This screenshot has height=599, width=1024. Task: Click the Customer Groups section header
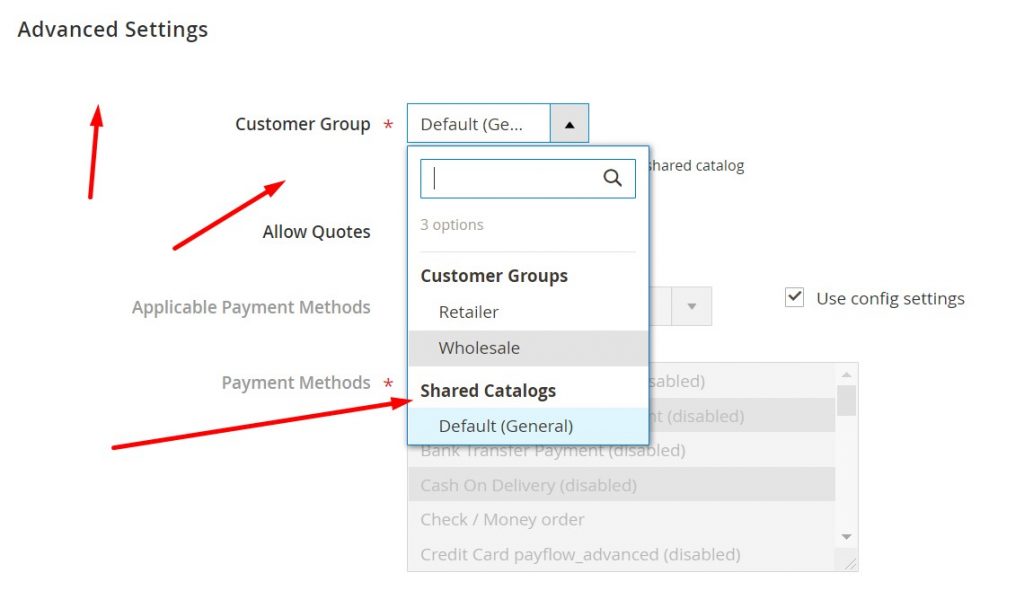494,276
